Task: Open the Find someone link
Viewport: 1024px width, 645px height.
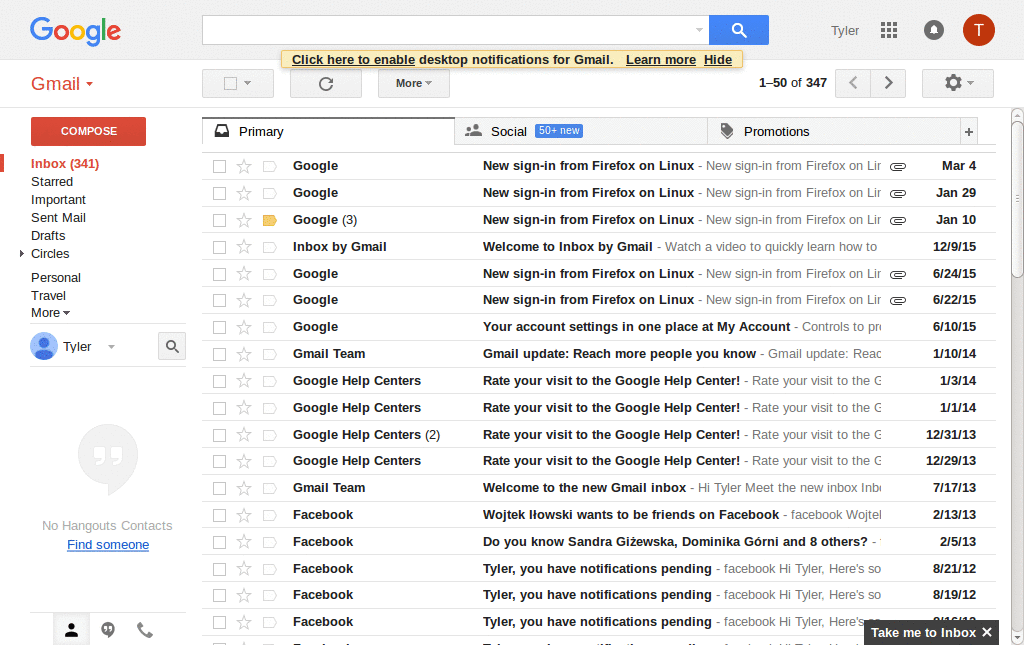Action: click(x=107, y=544)
